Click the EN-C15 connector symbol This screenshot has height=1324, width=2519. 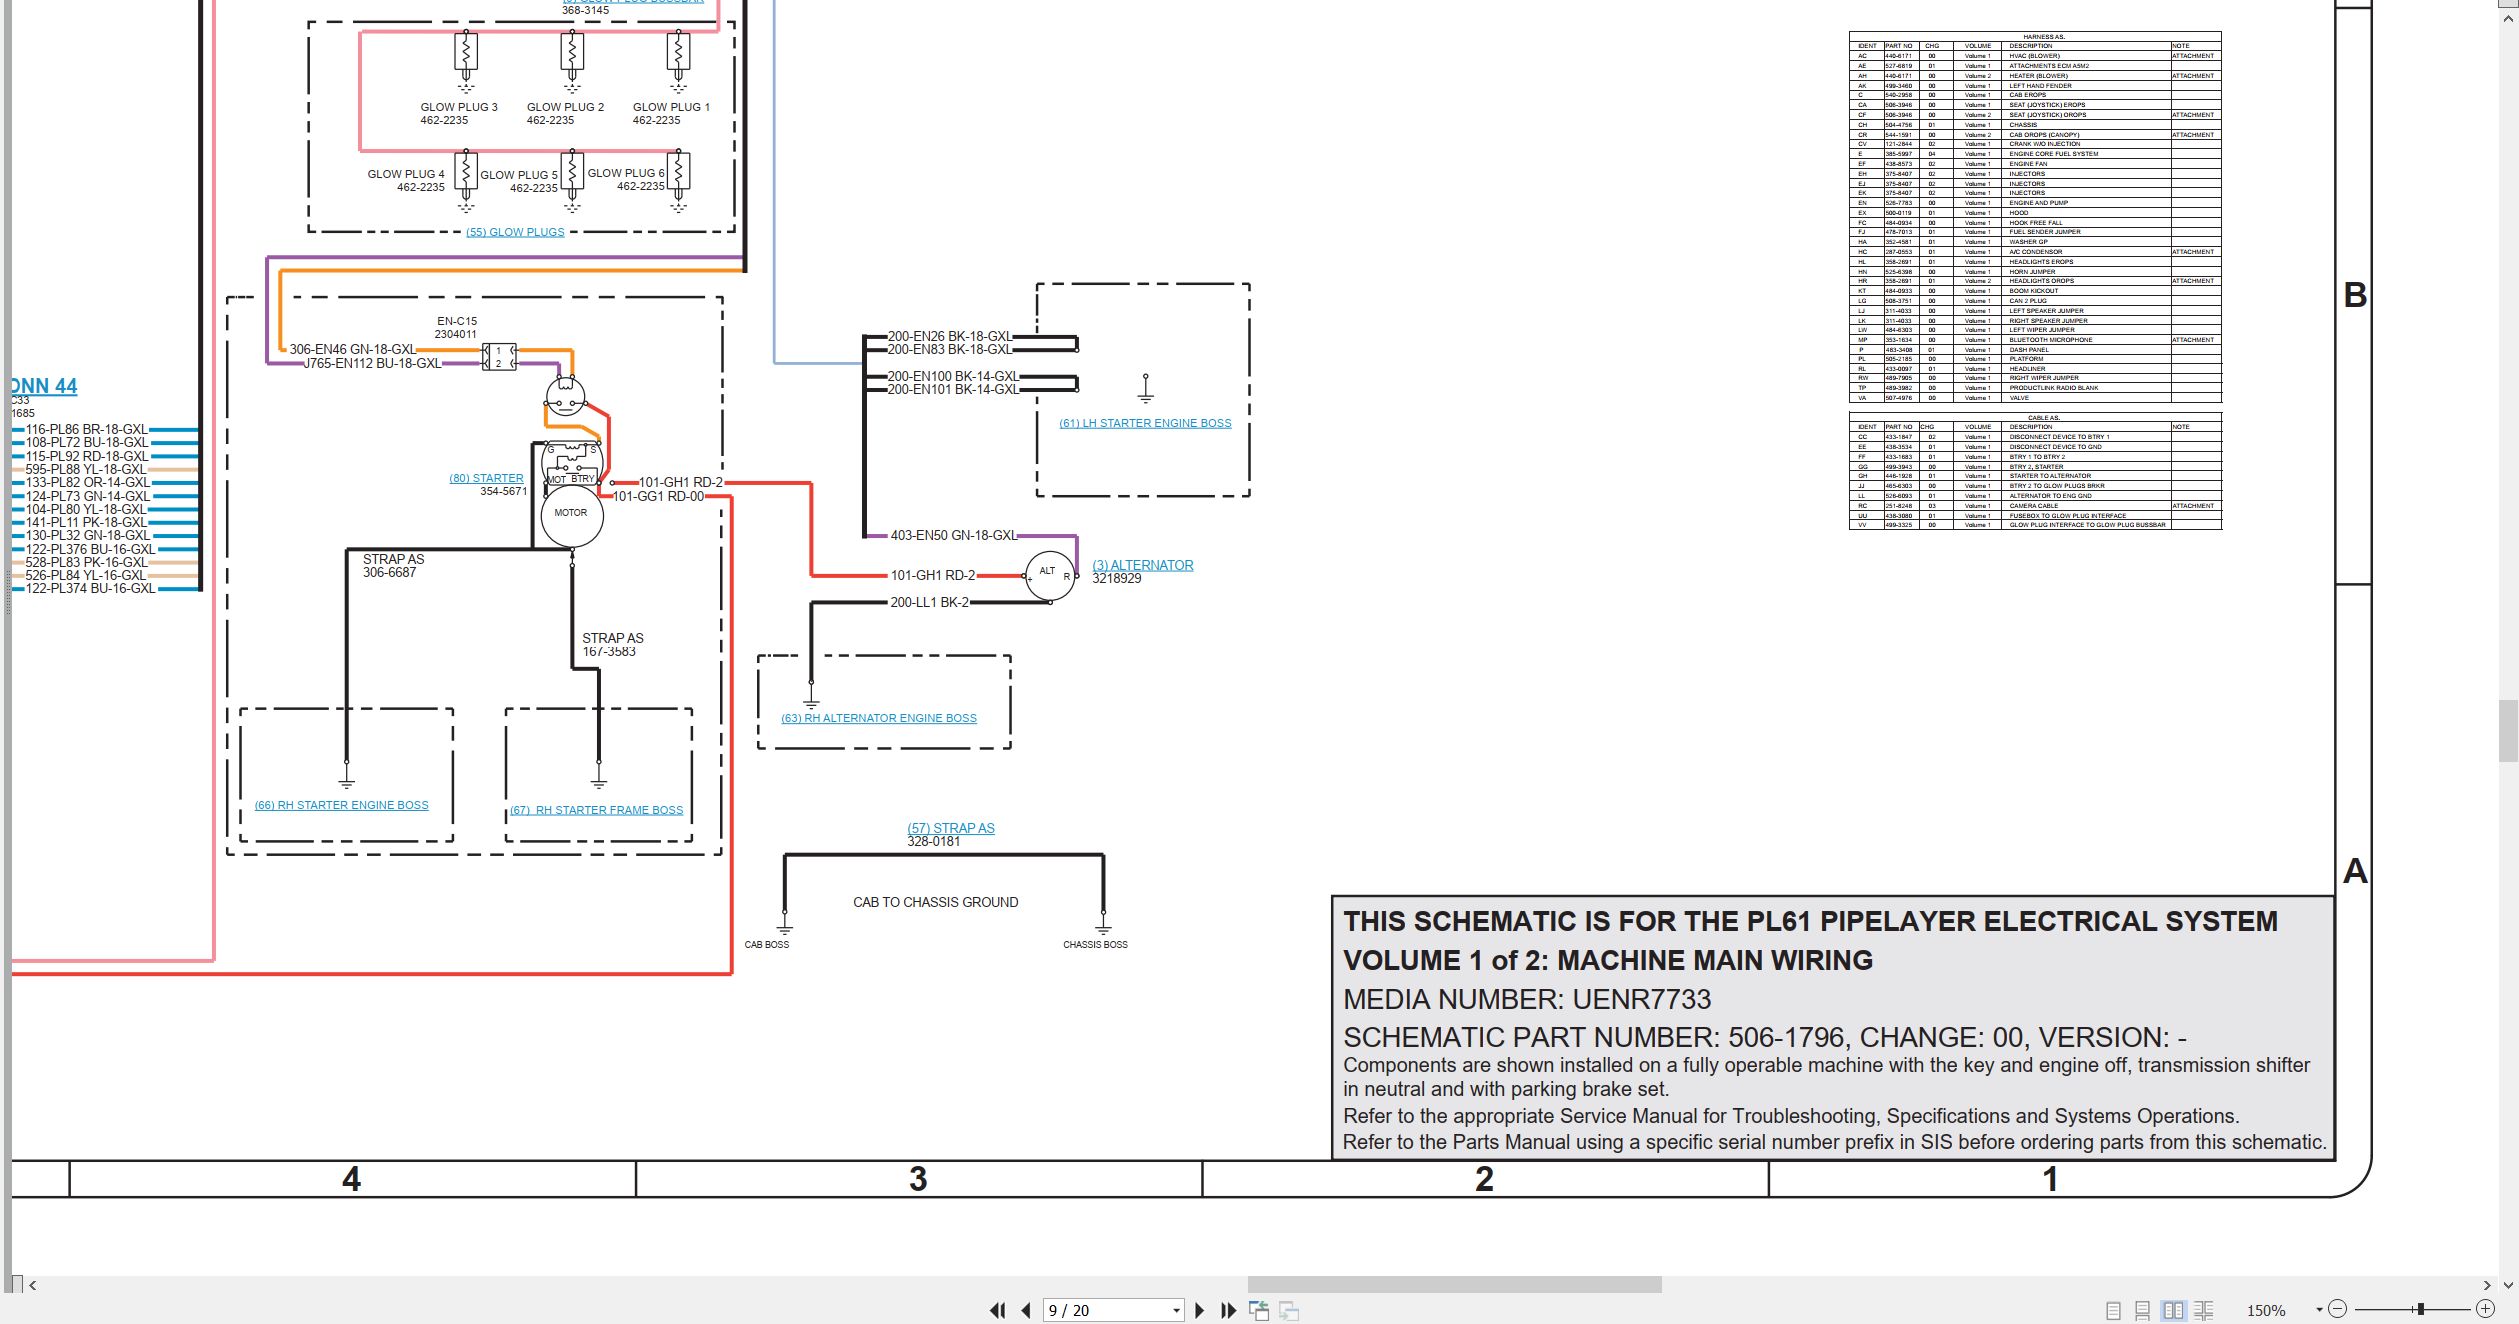click(499, 356)
